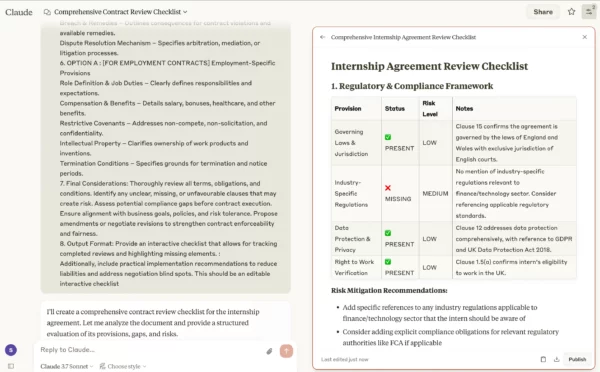This screenshot has width=600, height=372.
Task: Open the Claude 3.7 Sonnet model selector
Action: coord(67,366)
